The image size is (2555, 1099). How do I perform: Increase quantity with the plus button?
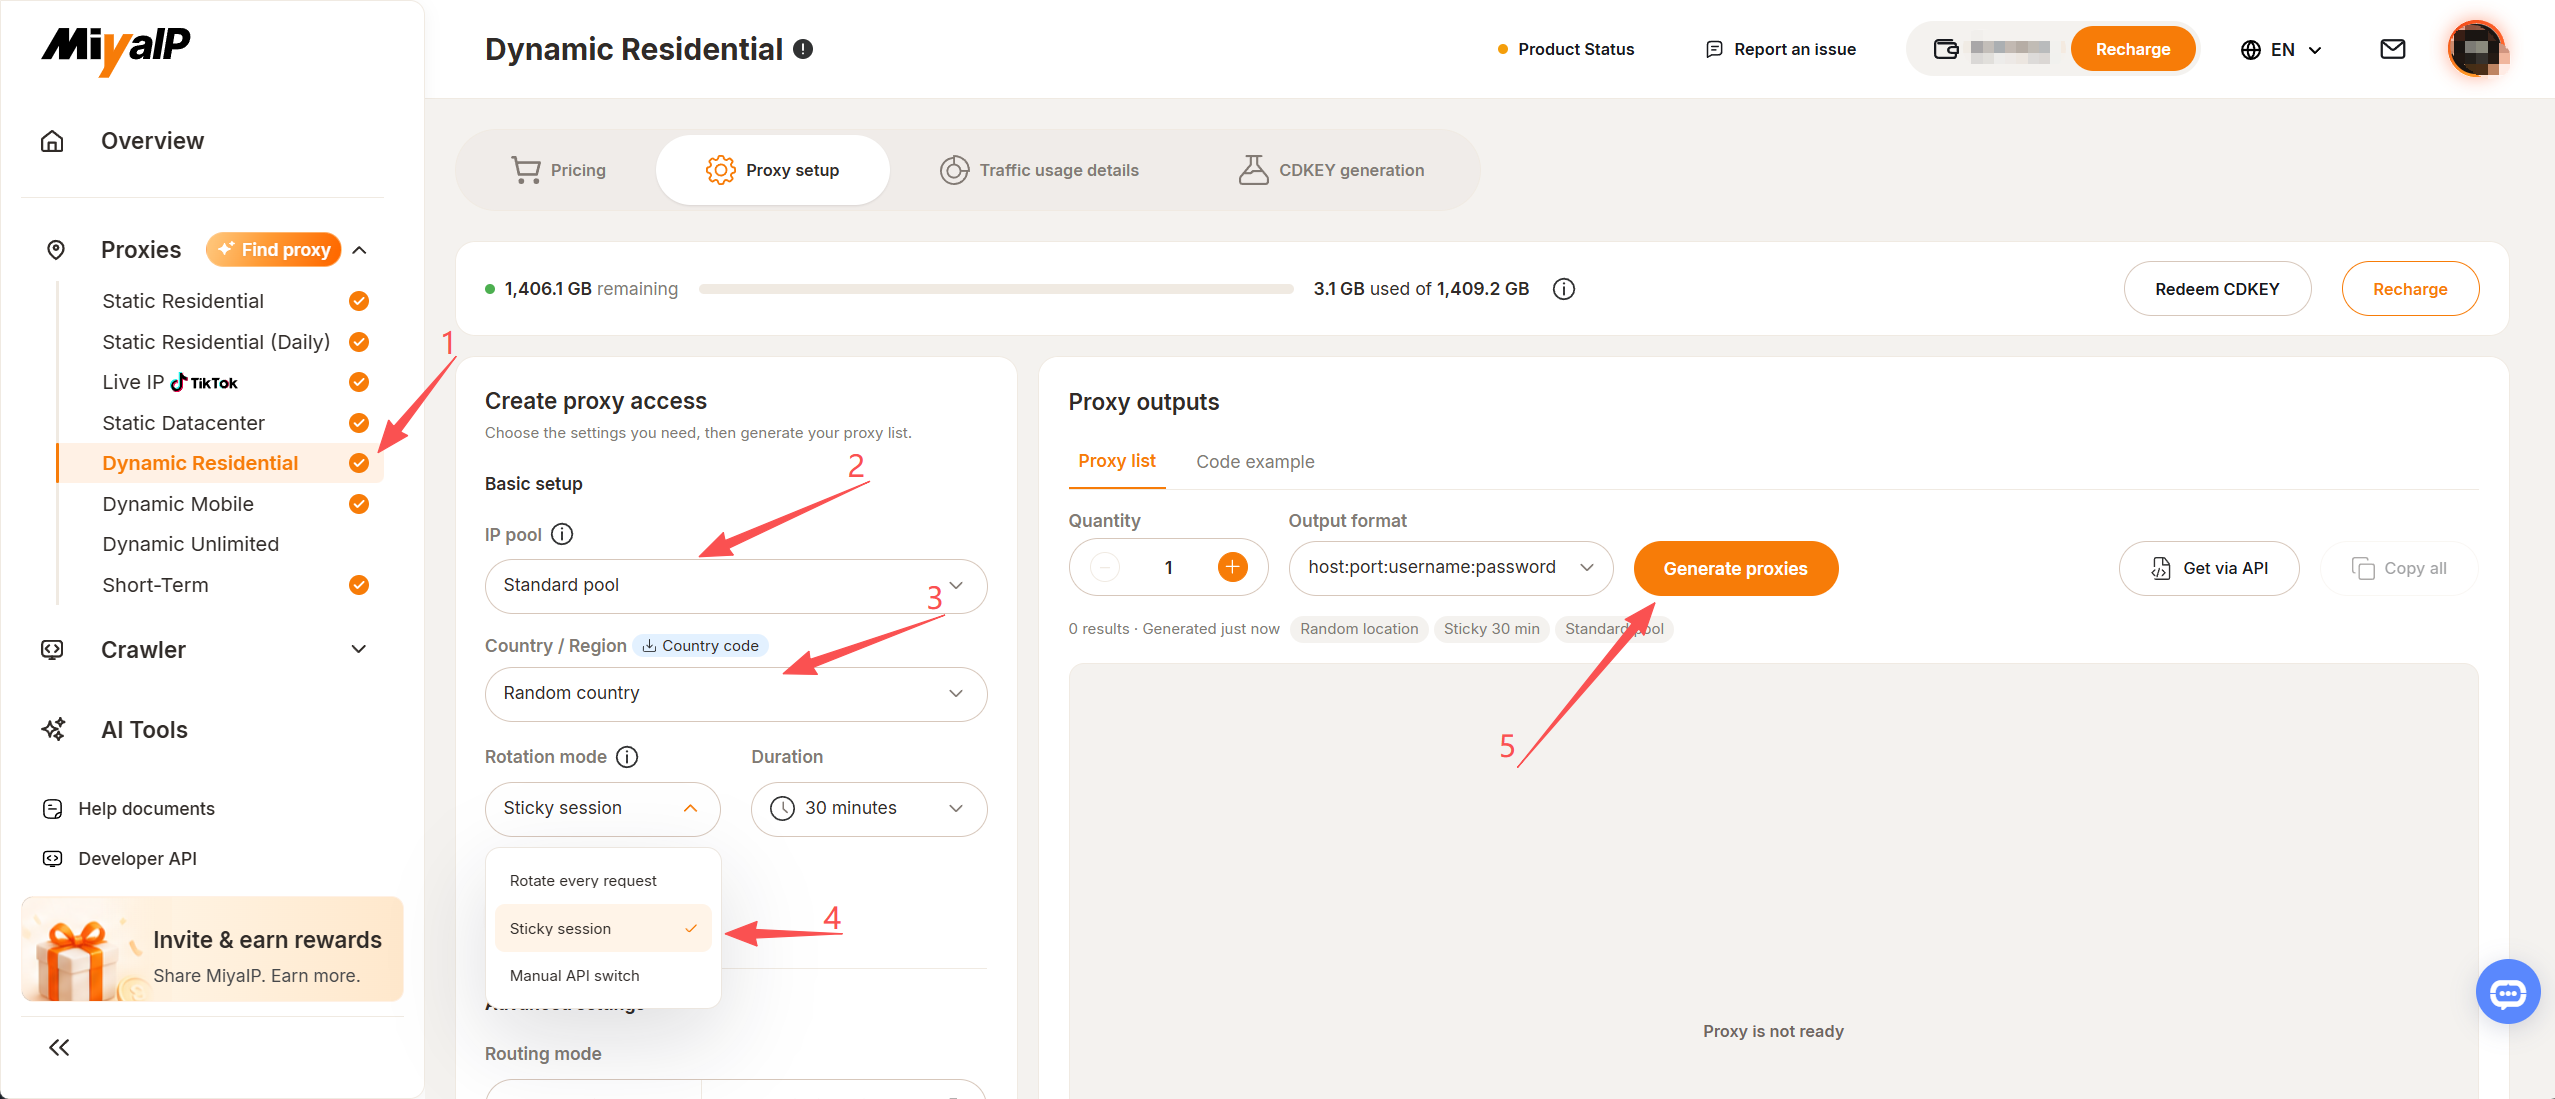(1233, 568)
